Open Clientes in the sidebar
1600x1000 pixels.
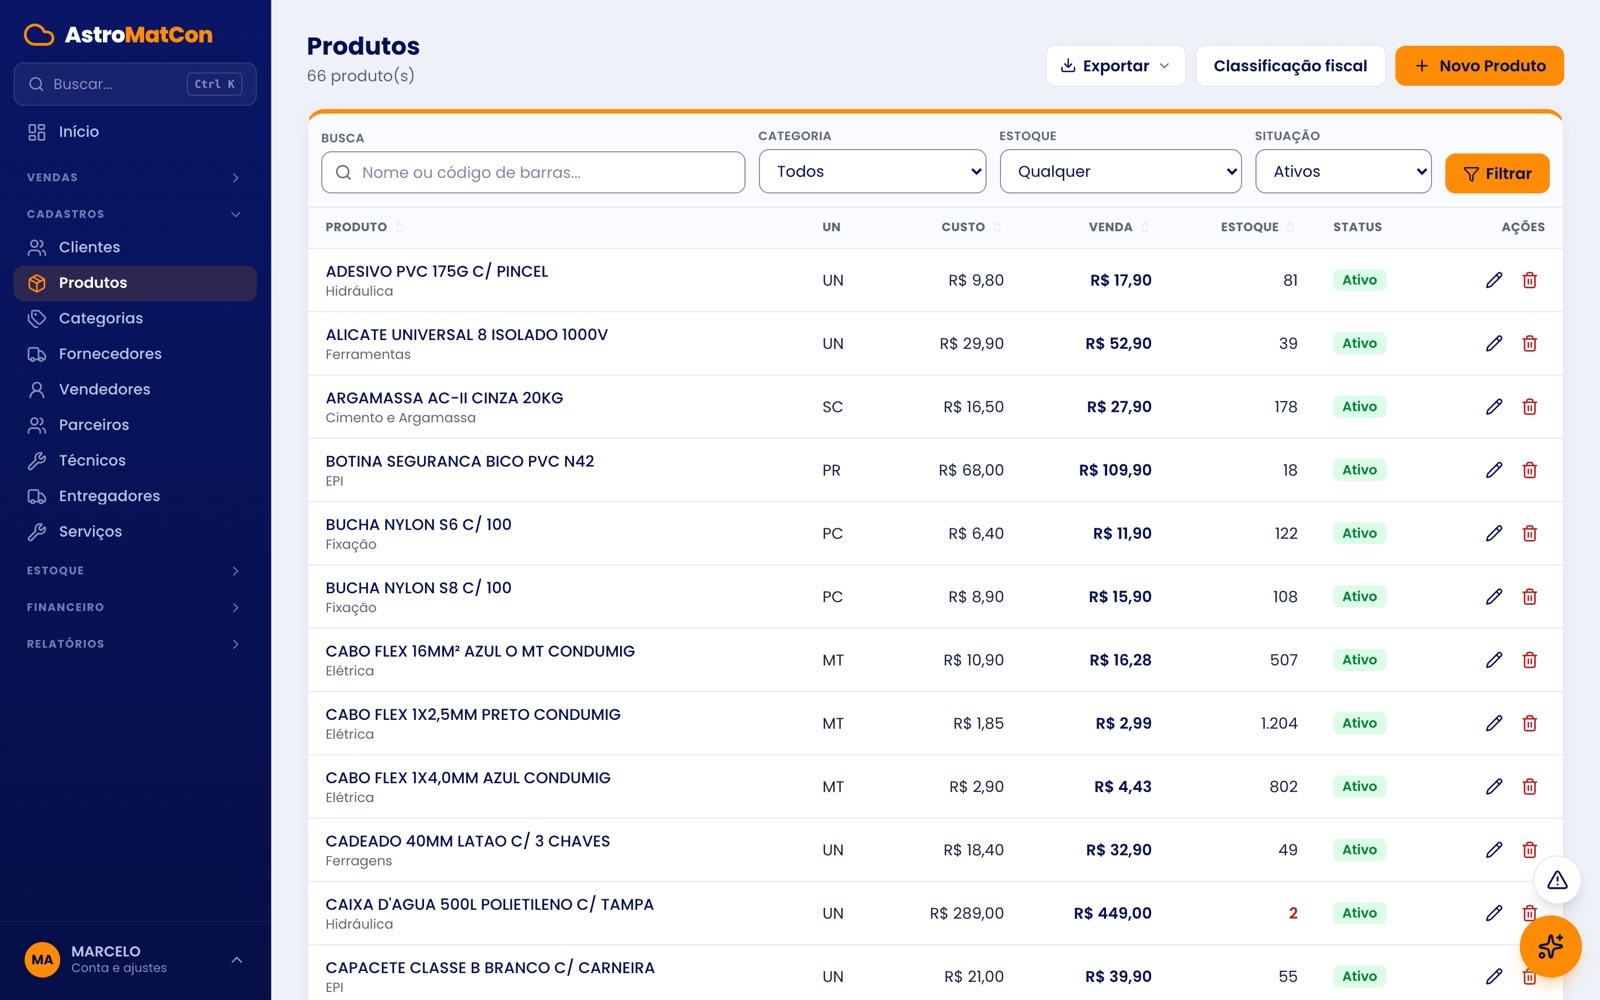135,247
